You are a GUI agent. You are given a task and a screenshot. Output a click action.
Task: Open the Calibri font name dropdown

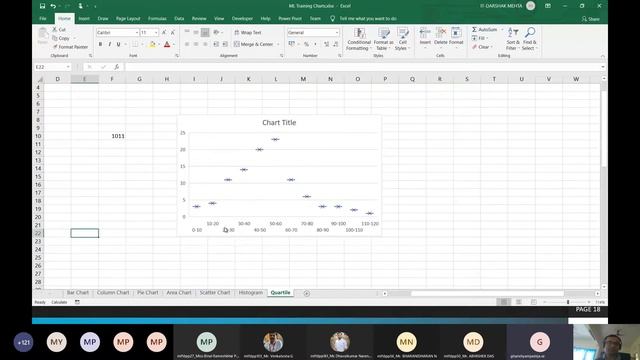pos(137,32)
